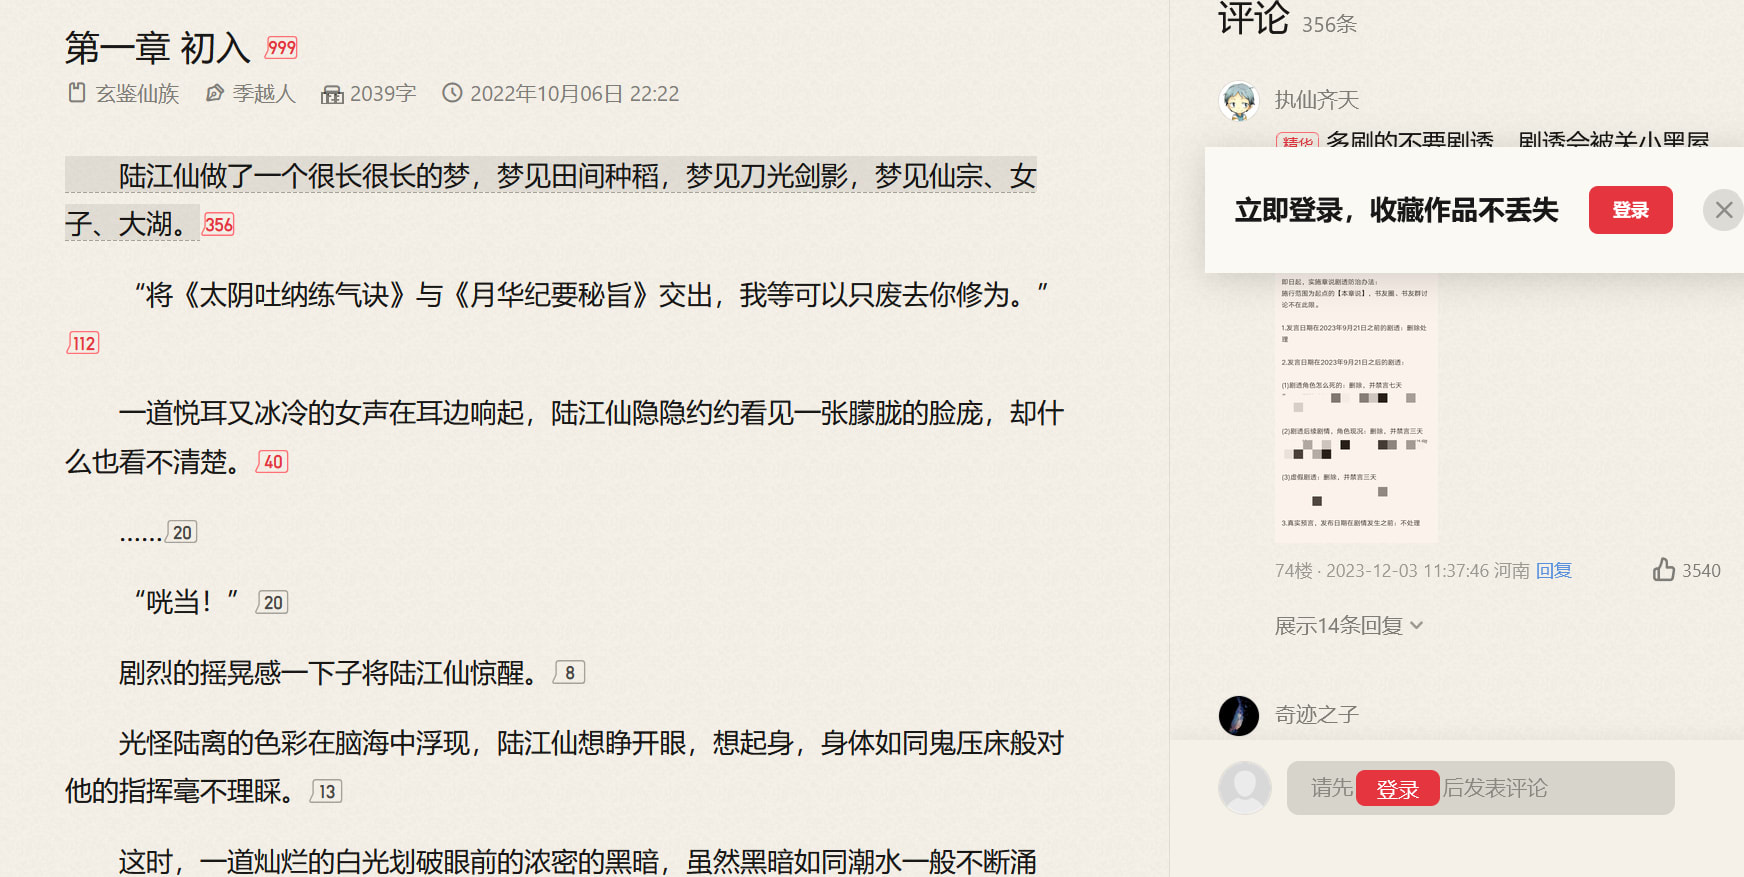This screenshot has width=1744, height=877.
Task: Click the book icon before 玄鉴仙族
Action: point(77,93)
